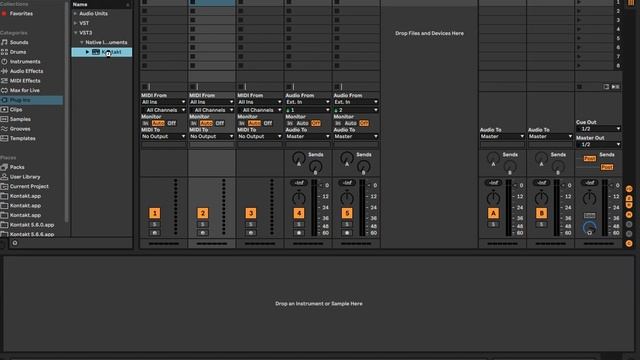Open the Current Project folder icon
The image size is (640, 360).
[4, 186]
